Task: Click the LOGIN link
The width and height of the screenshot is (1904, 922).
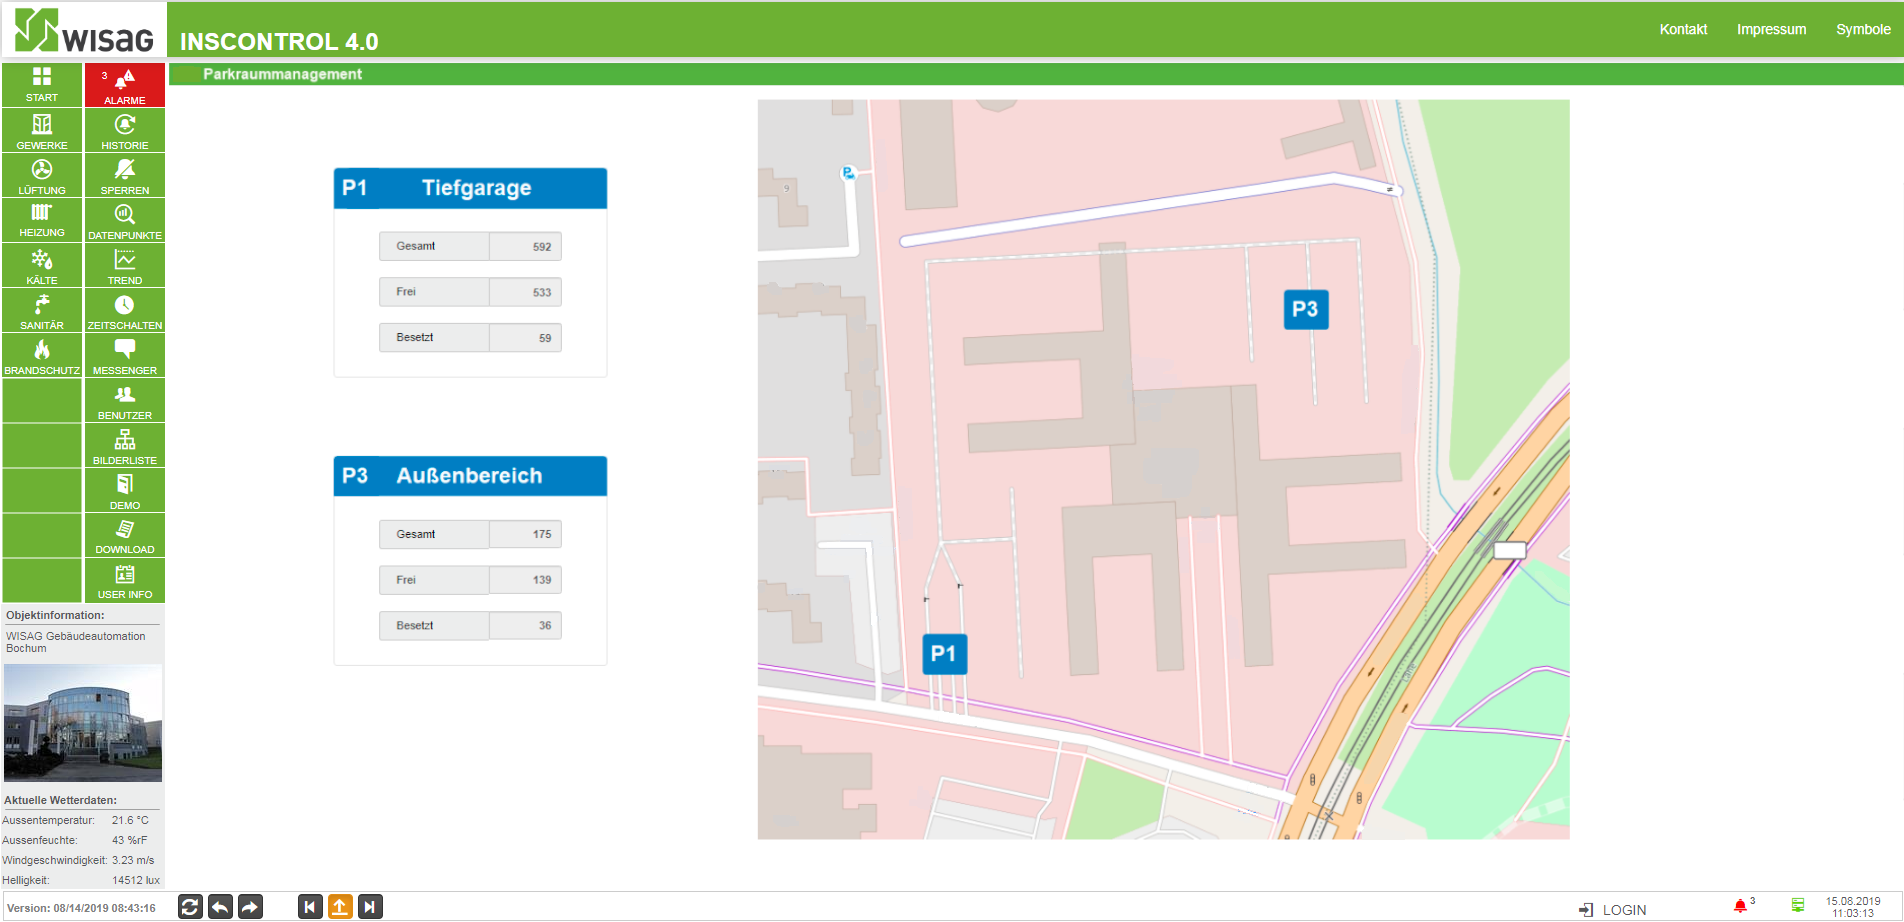Action: [1613, 910]
